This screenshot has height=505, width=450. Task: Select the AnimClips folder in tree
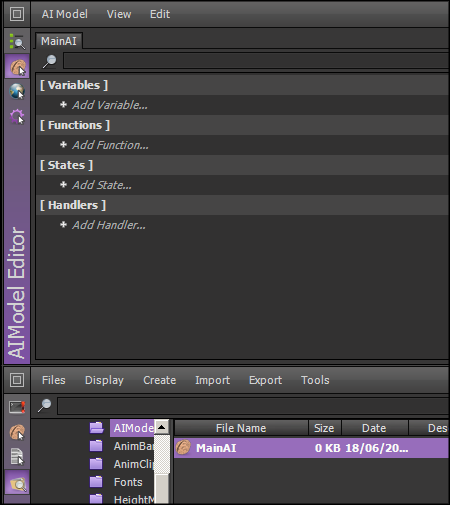(x=133, y=464)
